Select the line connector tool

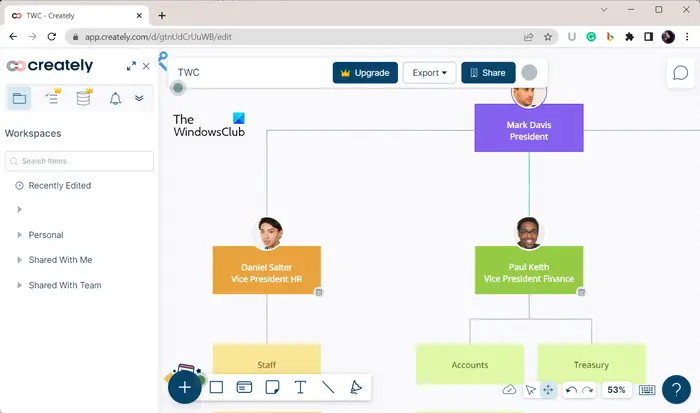coord(328,387)
